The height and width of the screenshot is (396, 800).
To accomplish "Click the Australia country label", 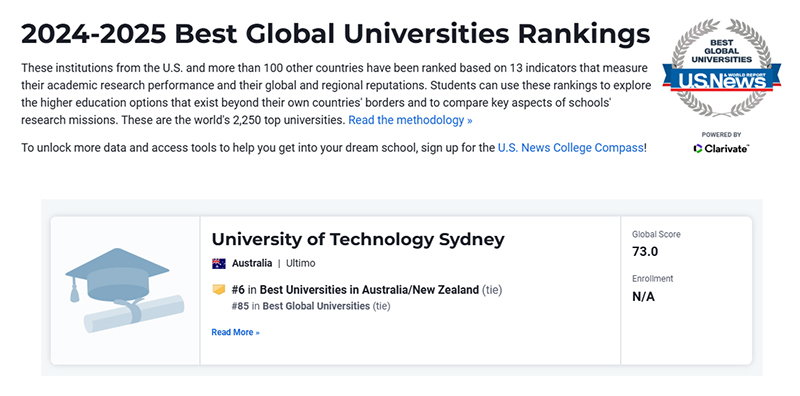I will 252,264.
